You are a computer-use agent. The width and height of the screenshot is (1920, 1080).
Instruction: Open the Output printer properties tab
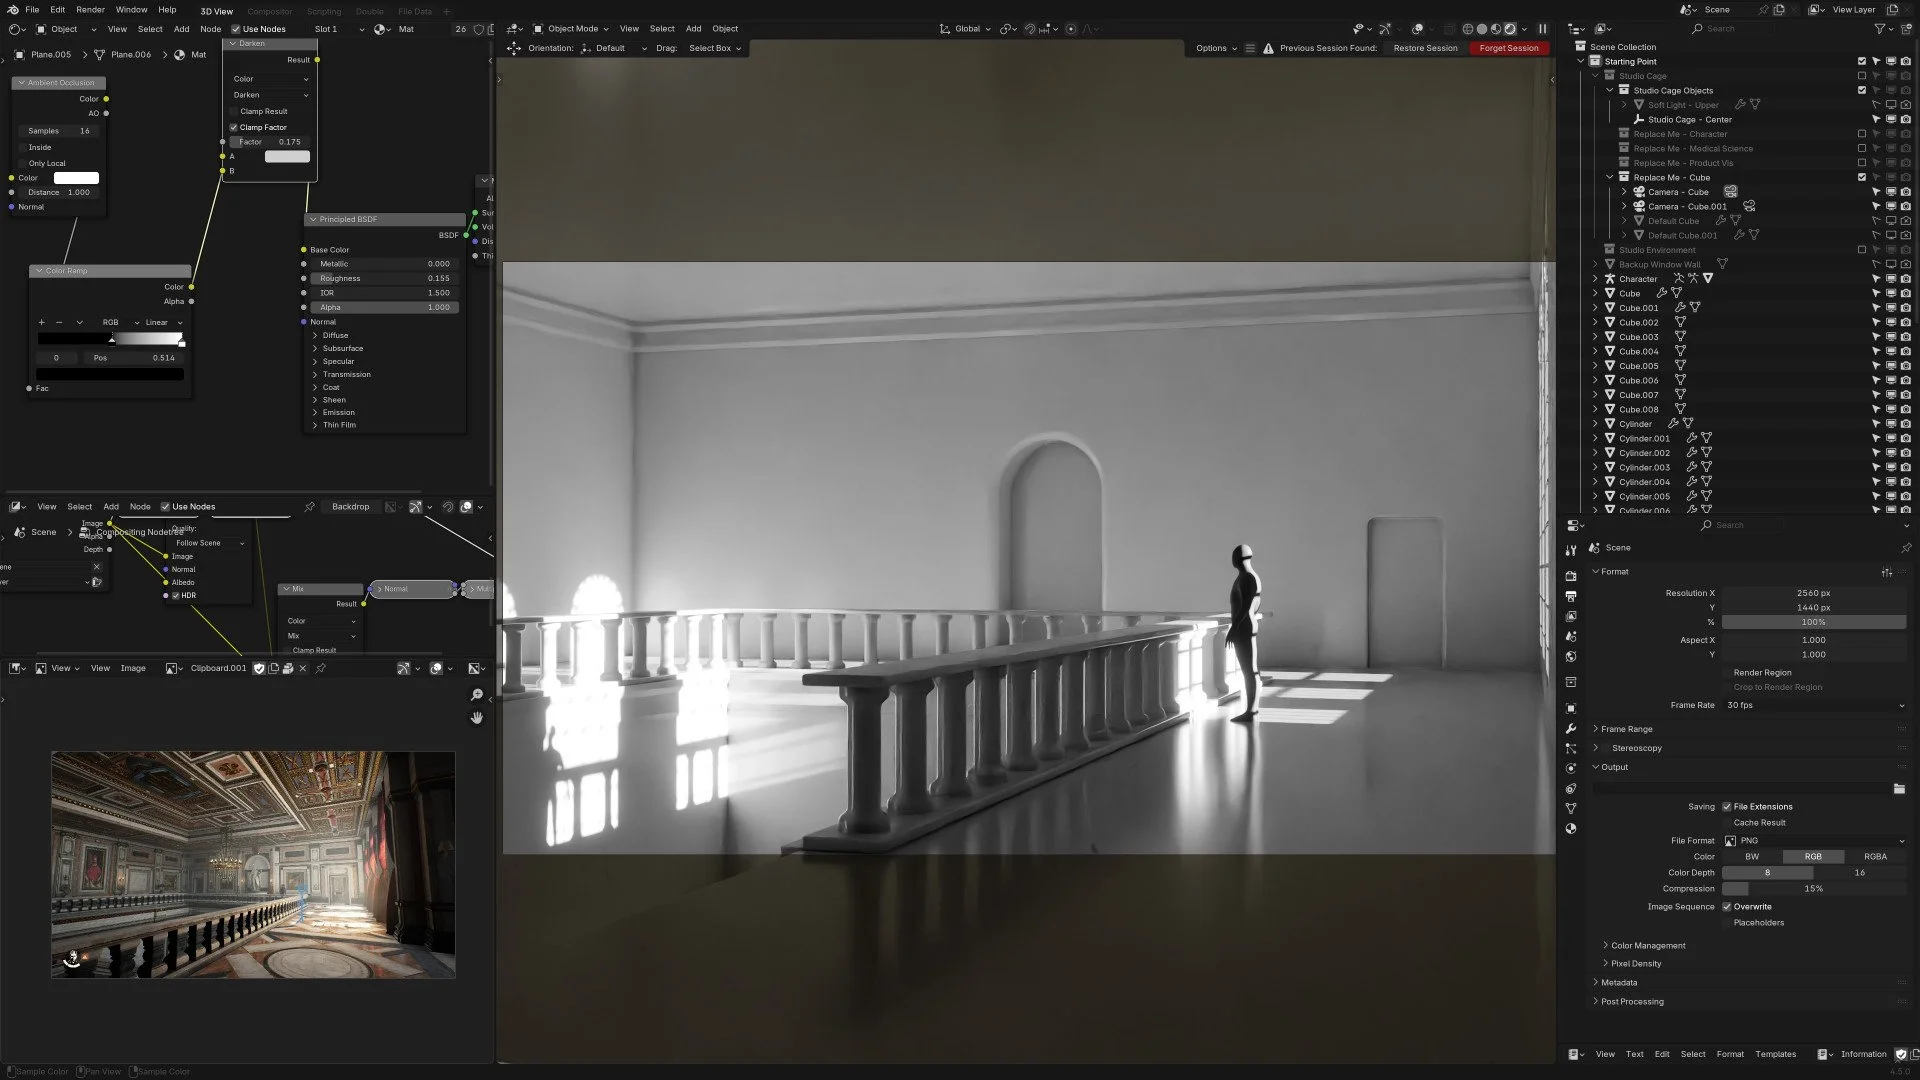[1571, 597]
